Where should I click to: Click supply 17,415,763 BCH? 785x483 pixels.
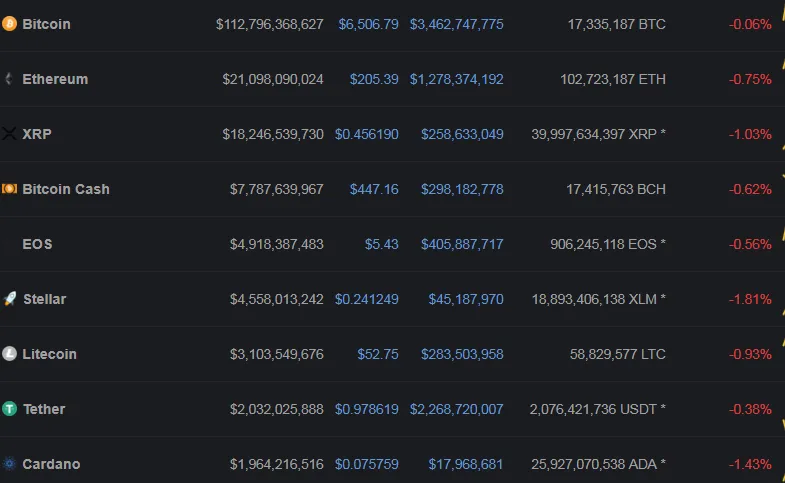(x=616, y=189)
